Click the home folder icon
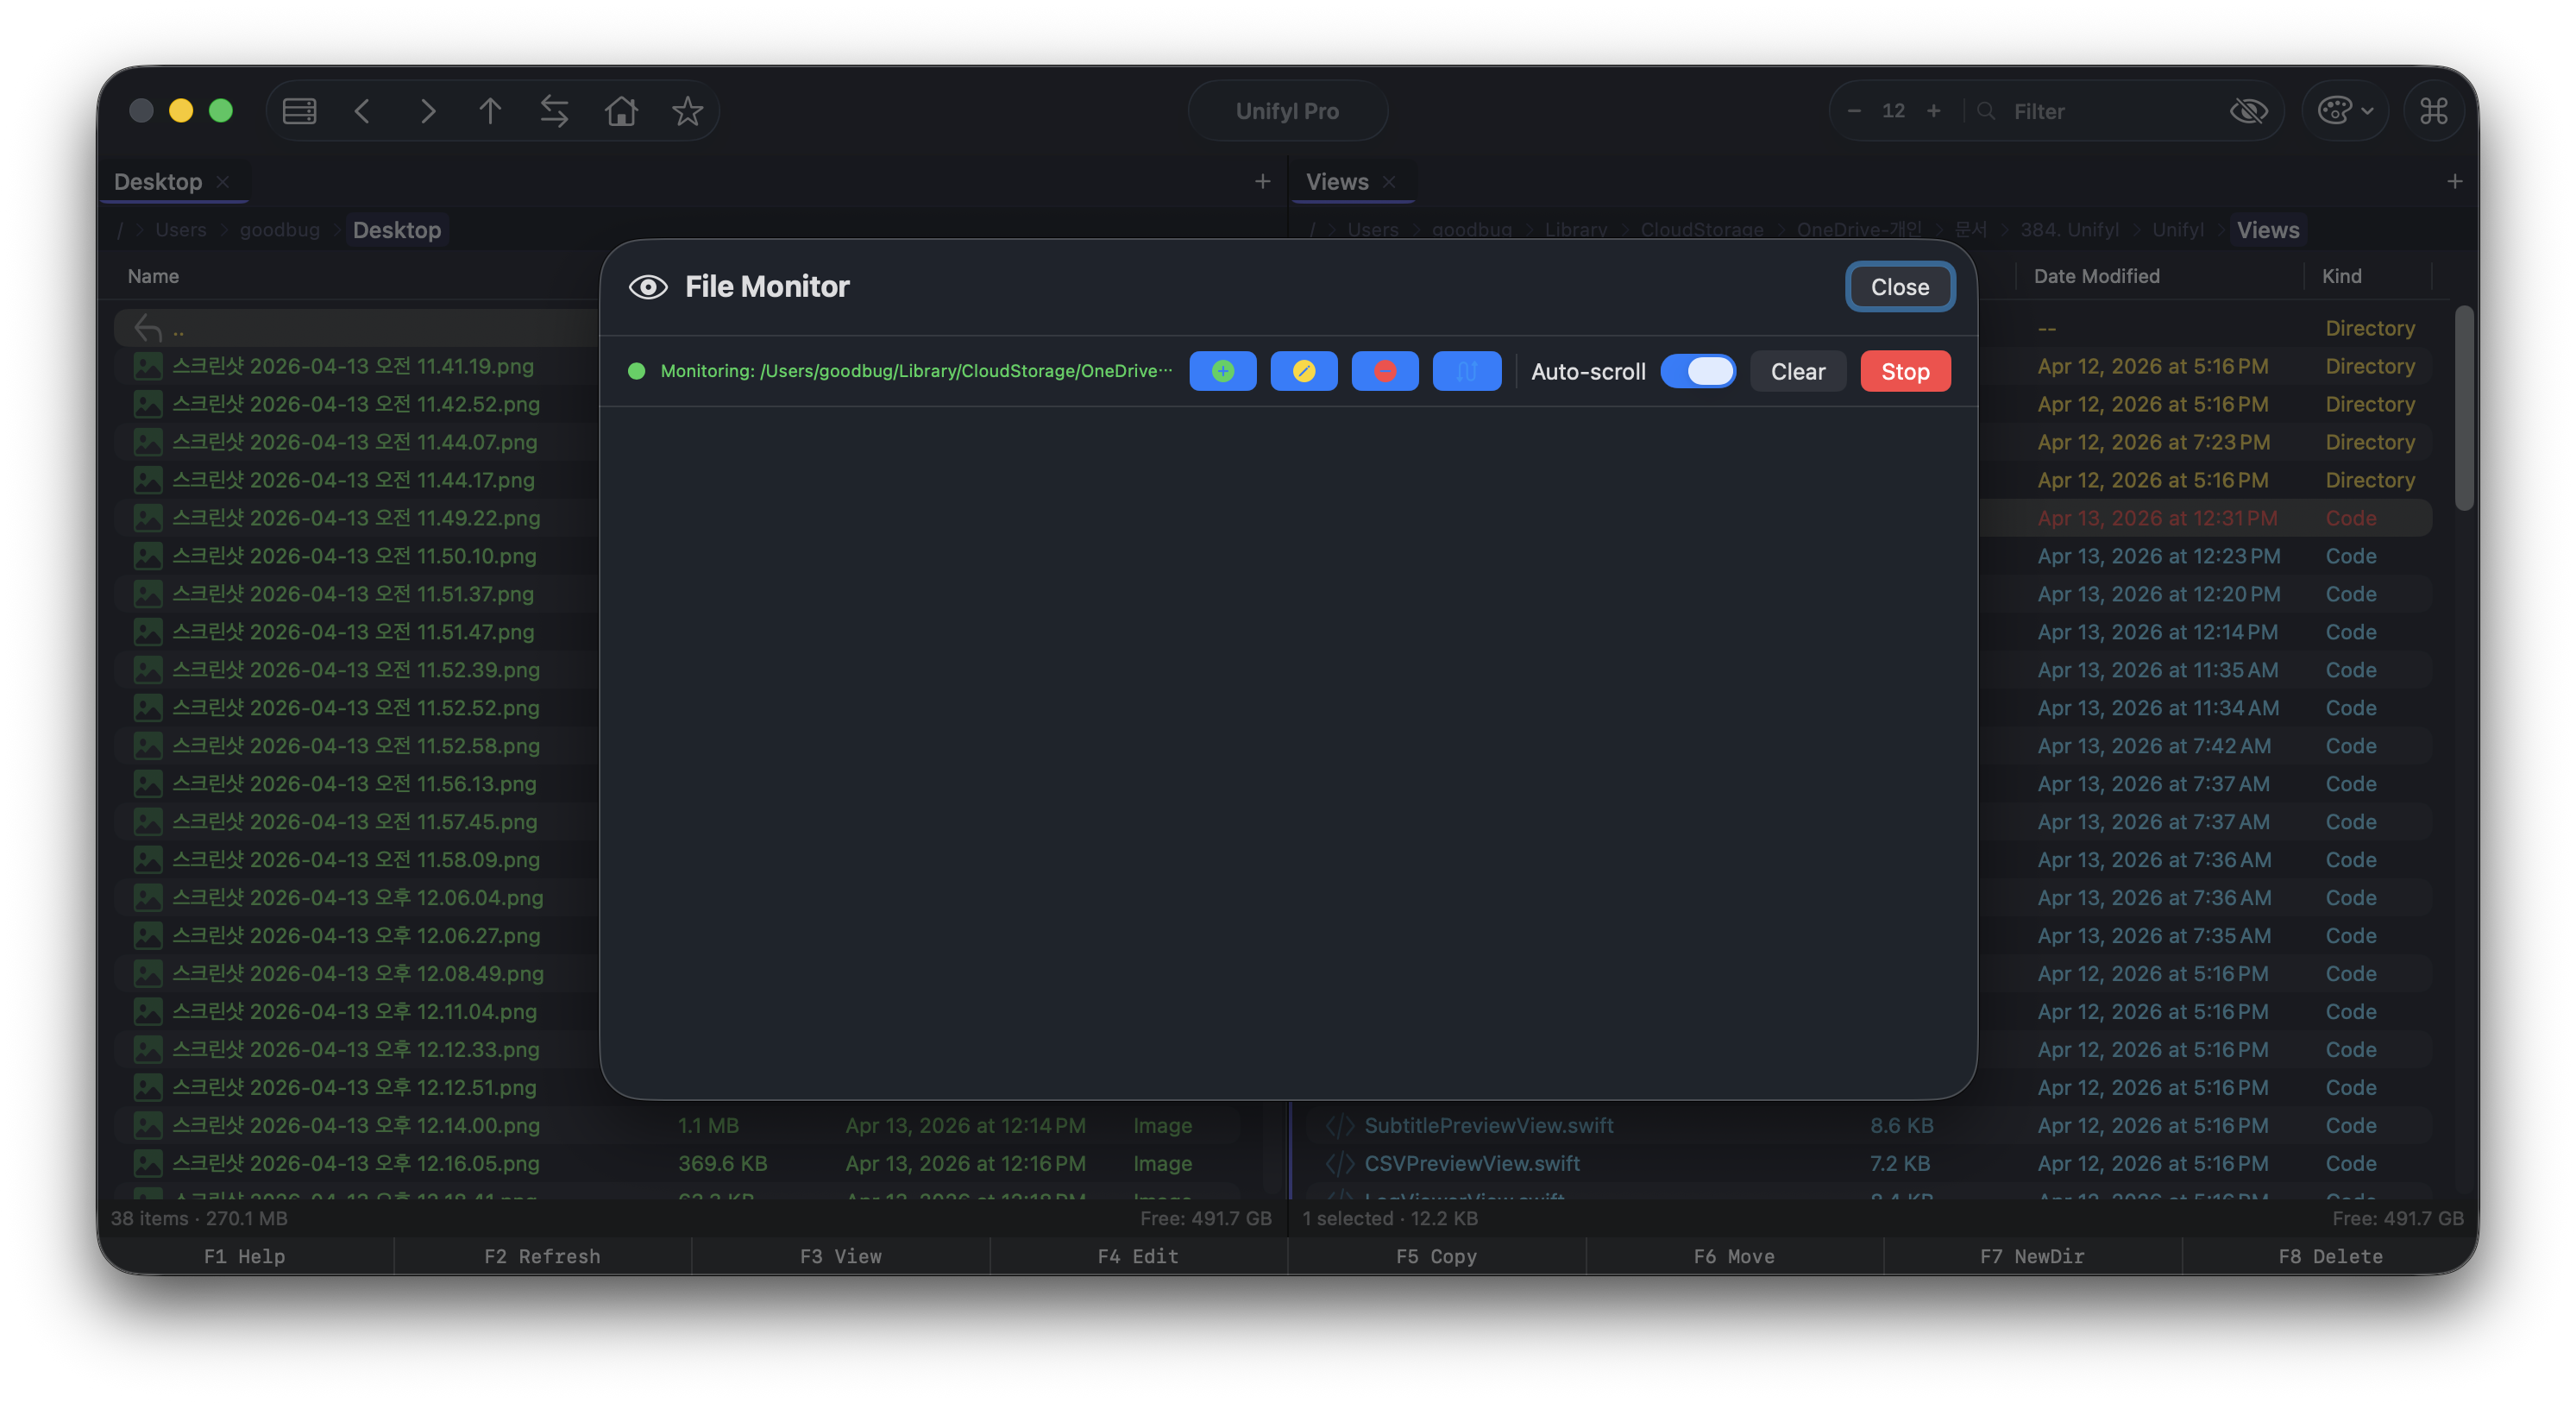This screenshot has width=2576, height=1403. [x=621, y=111]
